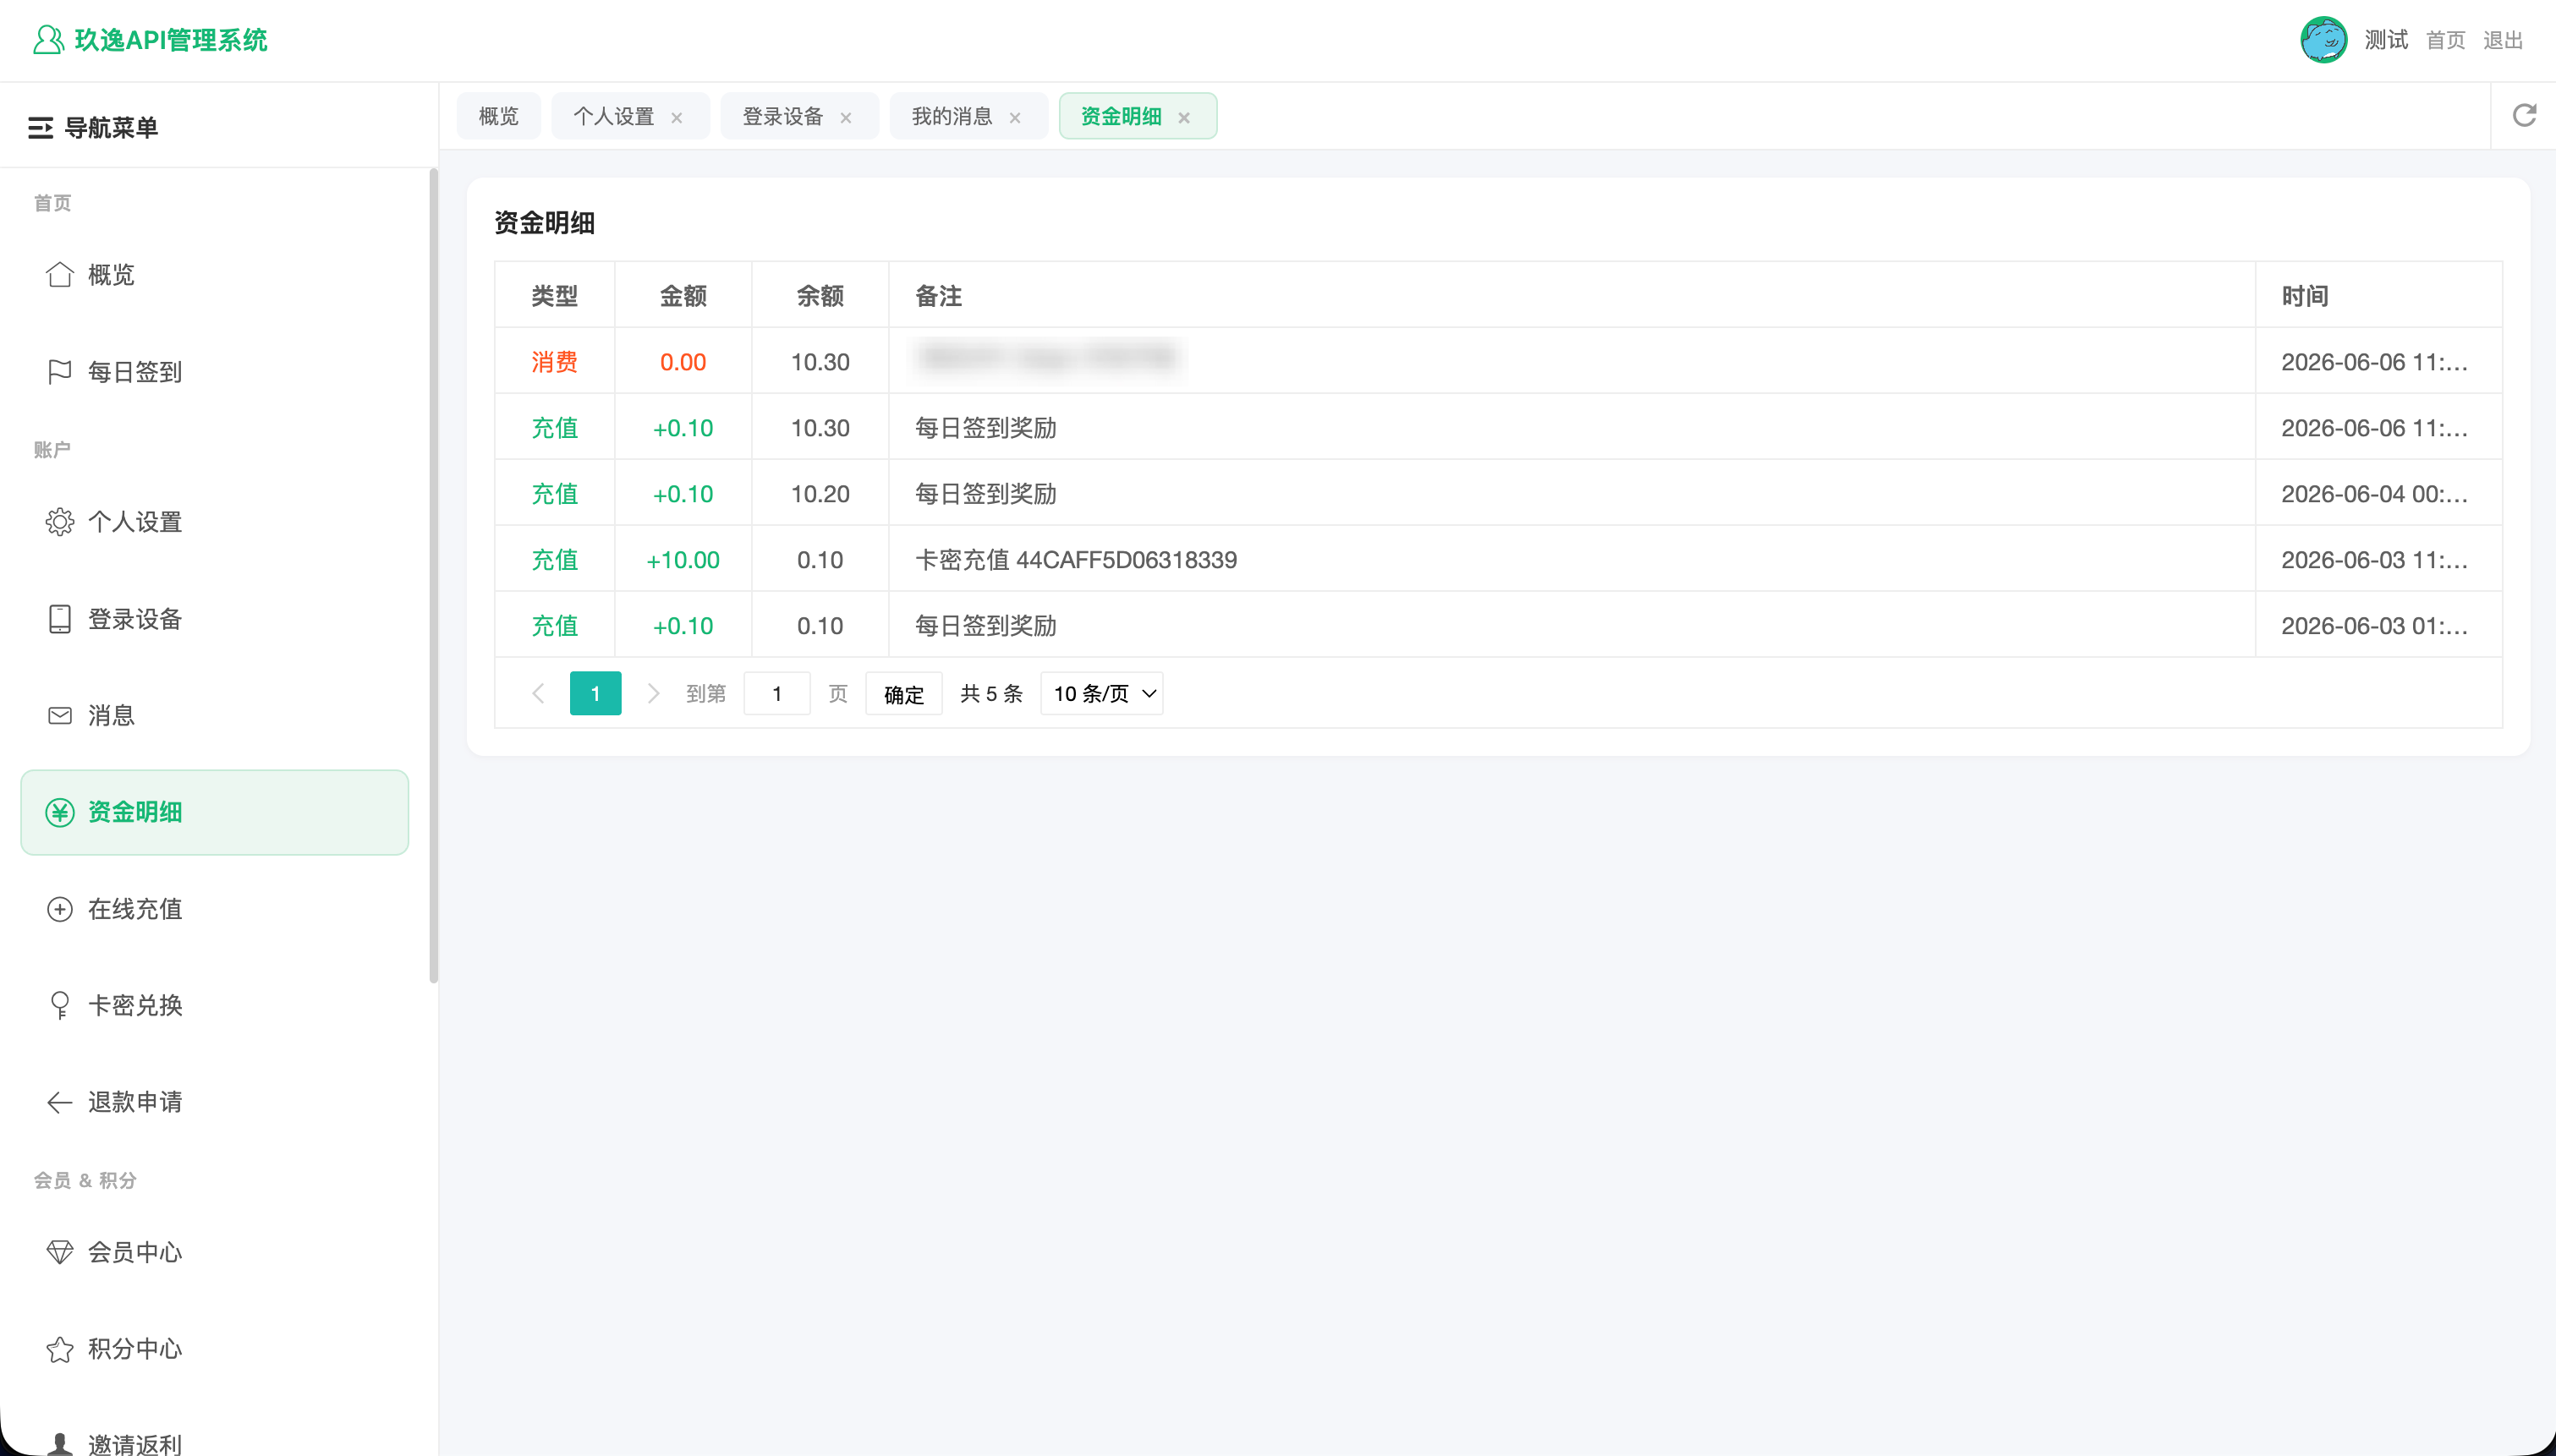The image size is (2556, 1456).
Task: Click the 玖逸API管理系统 logo icon
Action: pos(48,40)
